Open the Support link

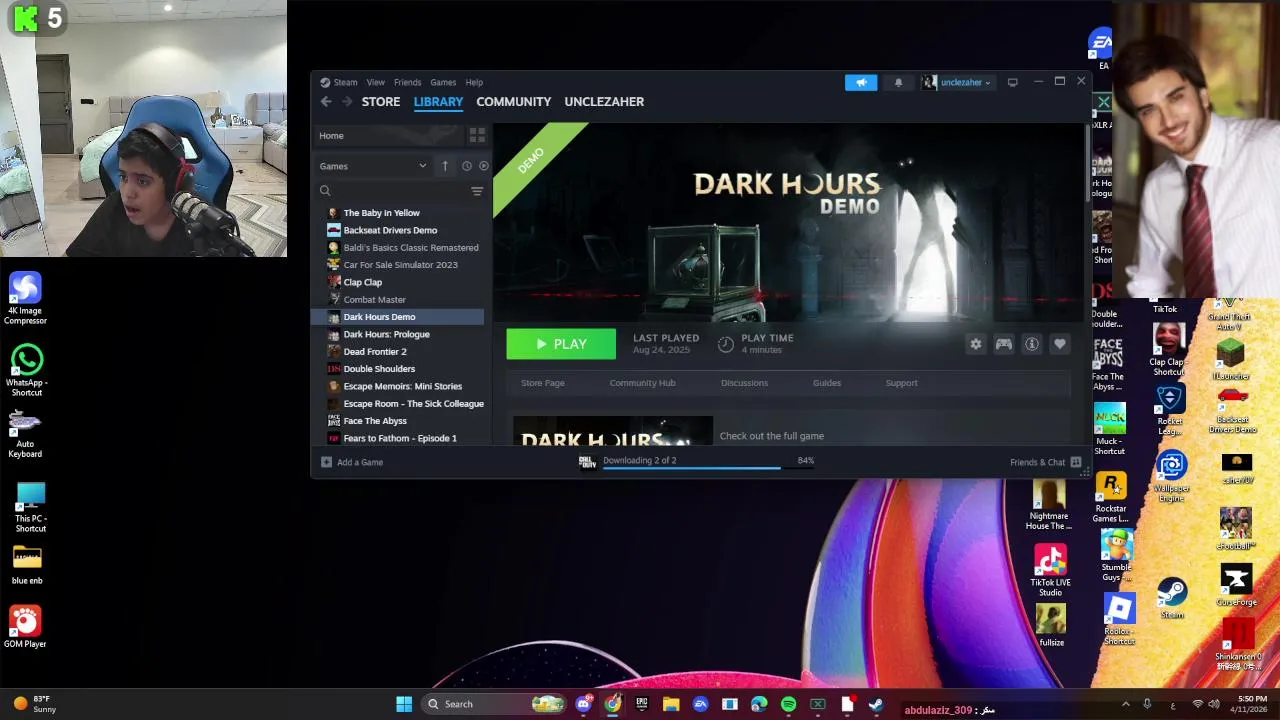point(901,383)
